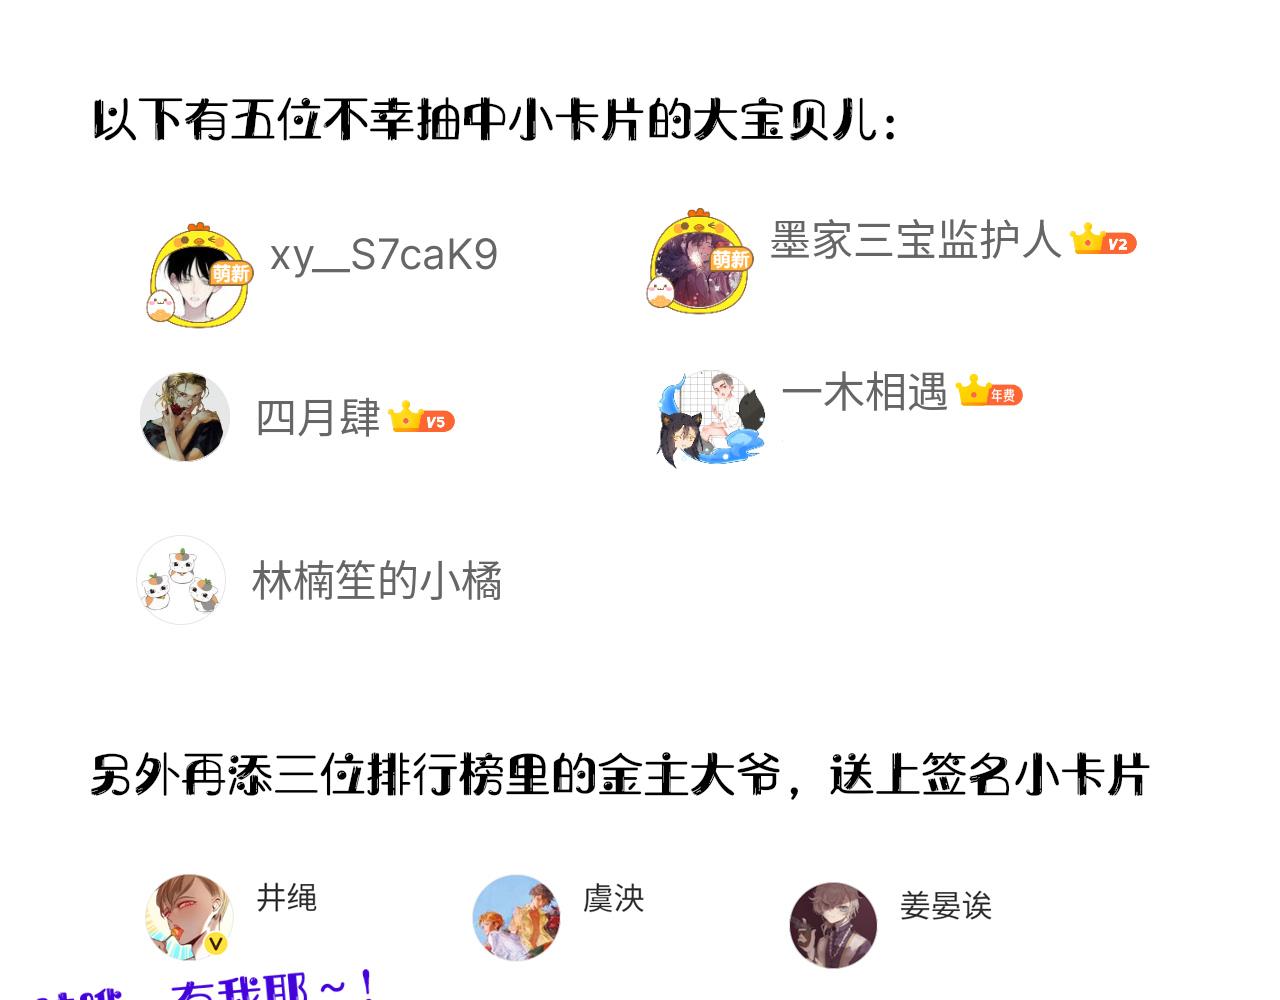Click the username 四月肆
Screen dimensions: 1280x1000
(x=318, y=417)
